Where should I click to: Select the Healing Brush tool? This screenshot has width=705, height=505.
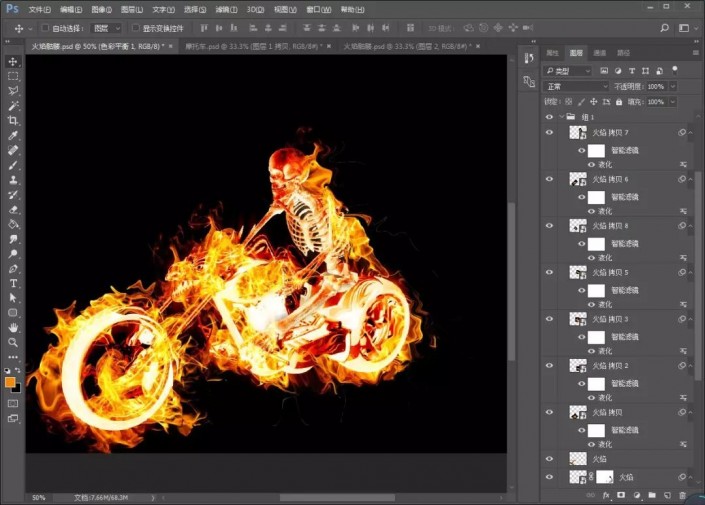(13, 150)
